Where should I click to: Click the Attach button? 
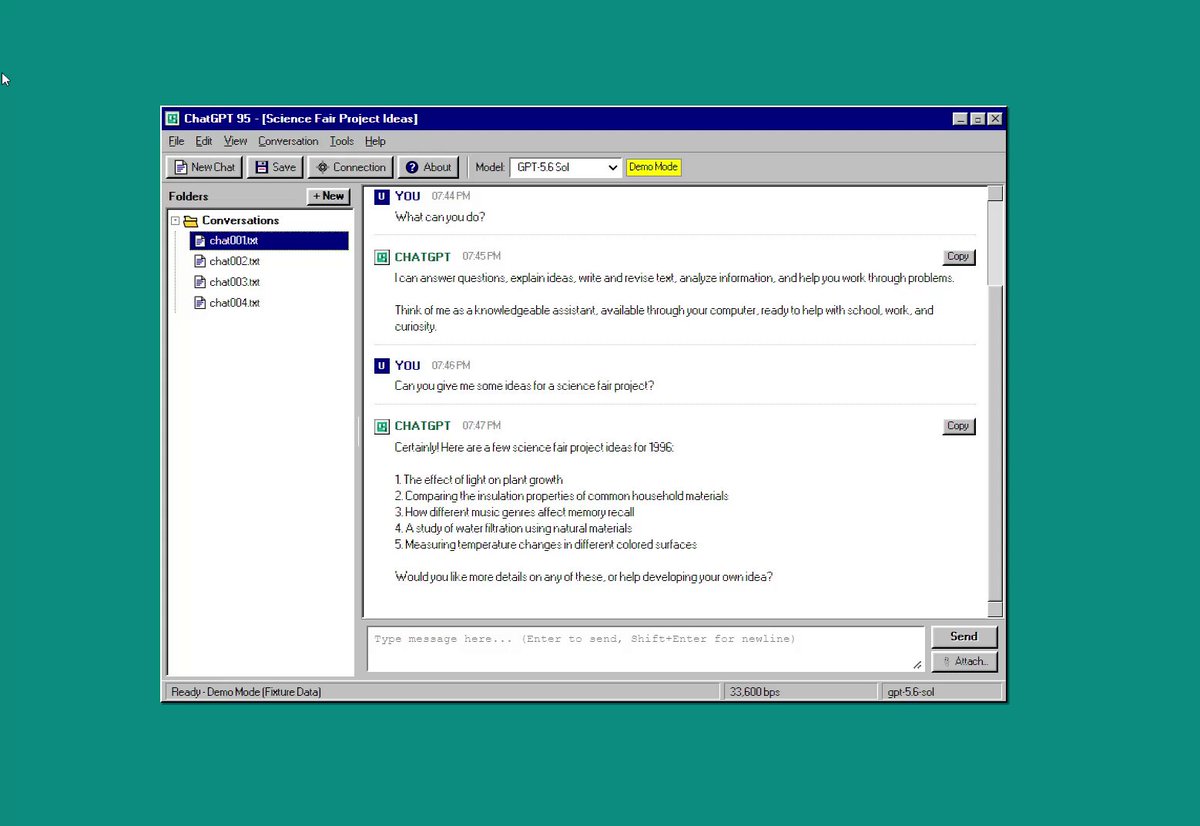964,661
